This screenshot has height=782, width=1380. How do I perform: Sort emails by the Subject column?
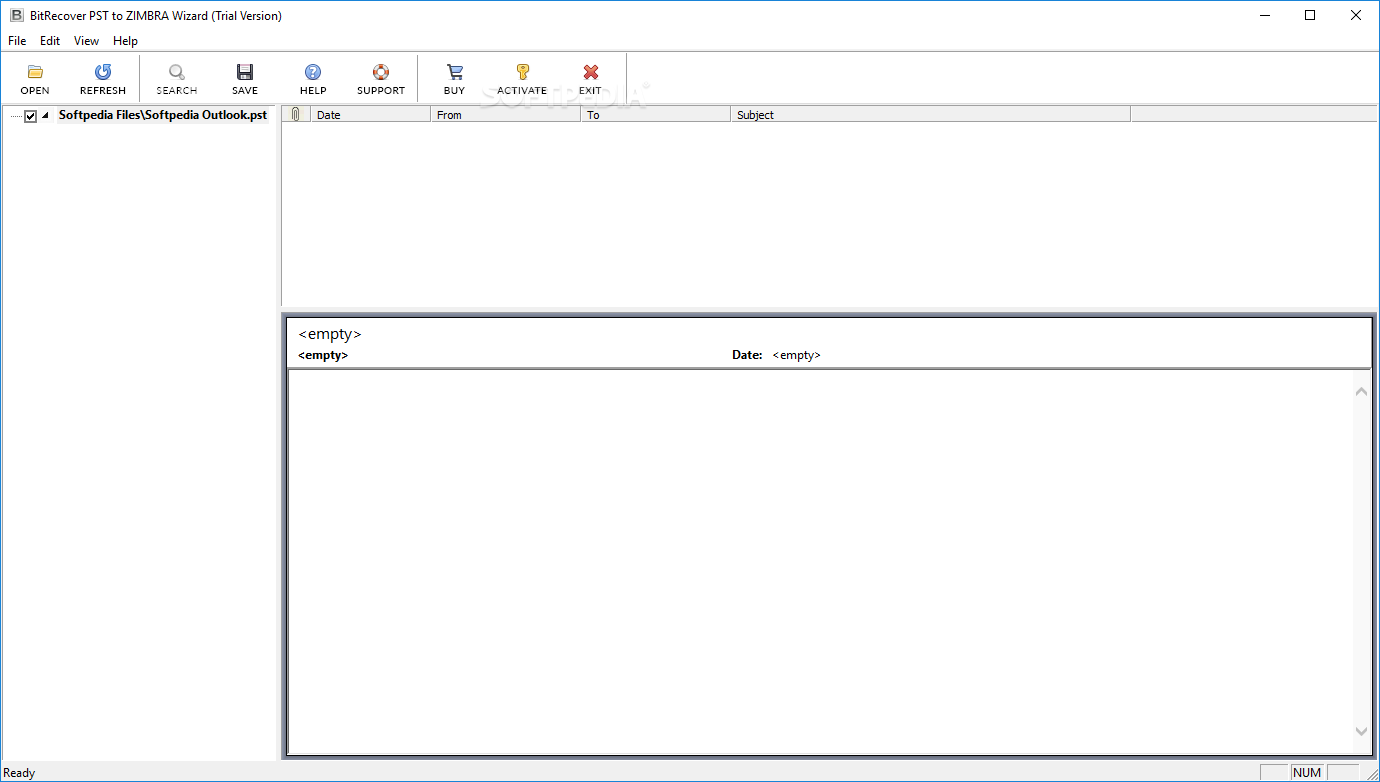pyautogui.click(x=930, y=114)
